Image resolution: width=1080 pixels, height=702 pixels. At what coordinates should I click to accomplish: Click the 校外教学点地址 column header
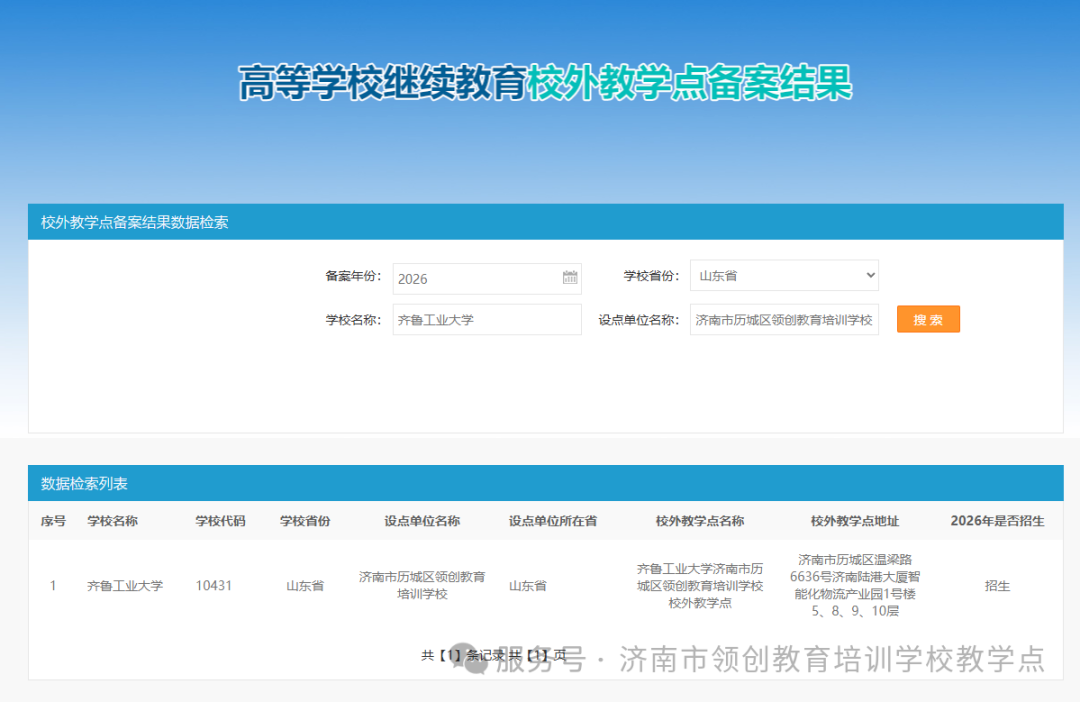point(855,521)
